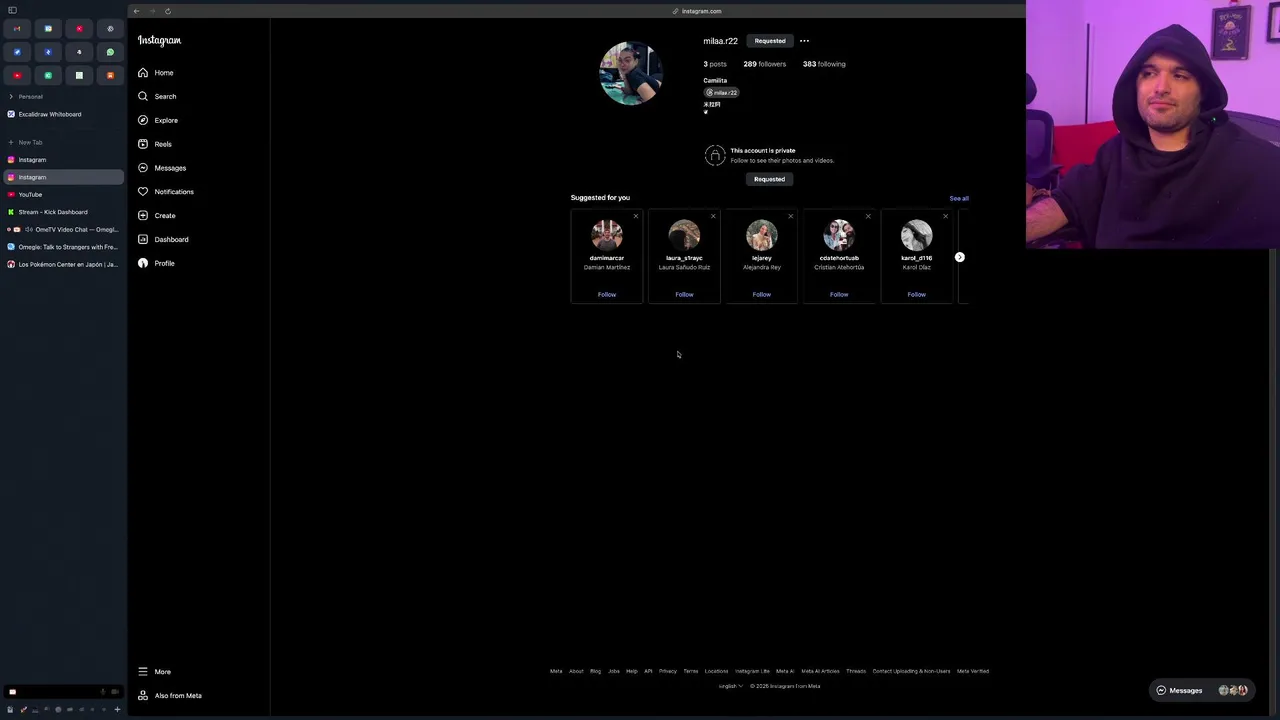Switch to Omegle: Talk to Strangers tab
Screen dimensions: 1280x720
tap(62, 247)
